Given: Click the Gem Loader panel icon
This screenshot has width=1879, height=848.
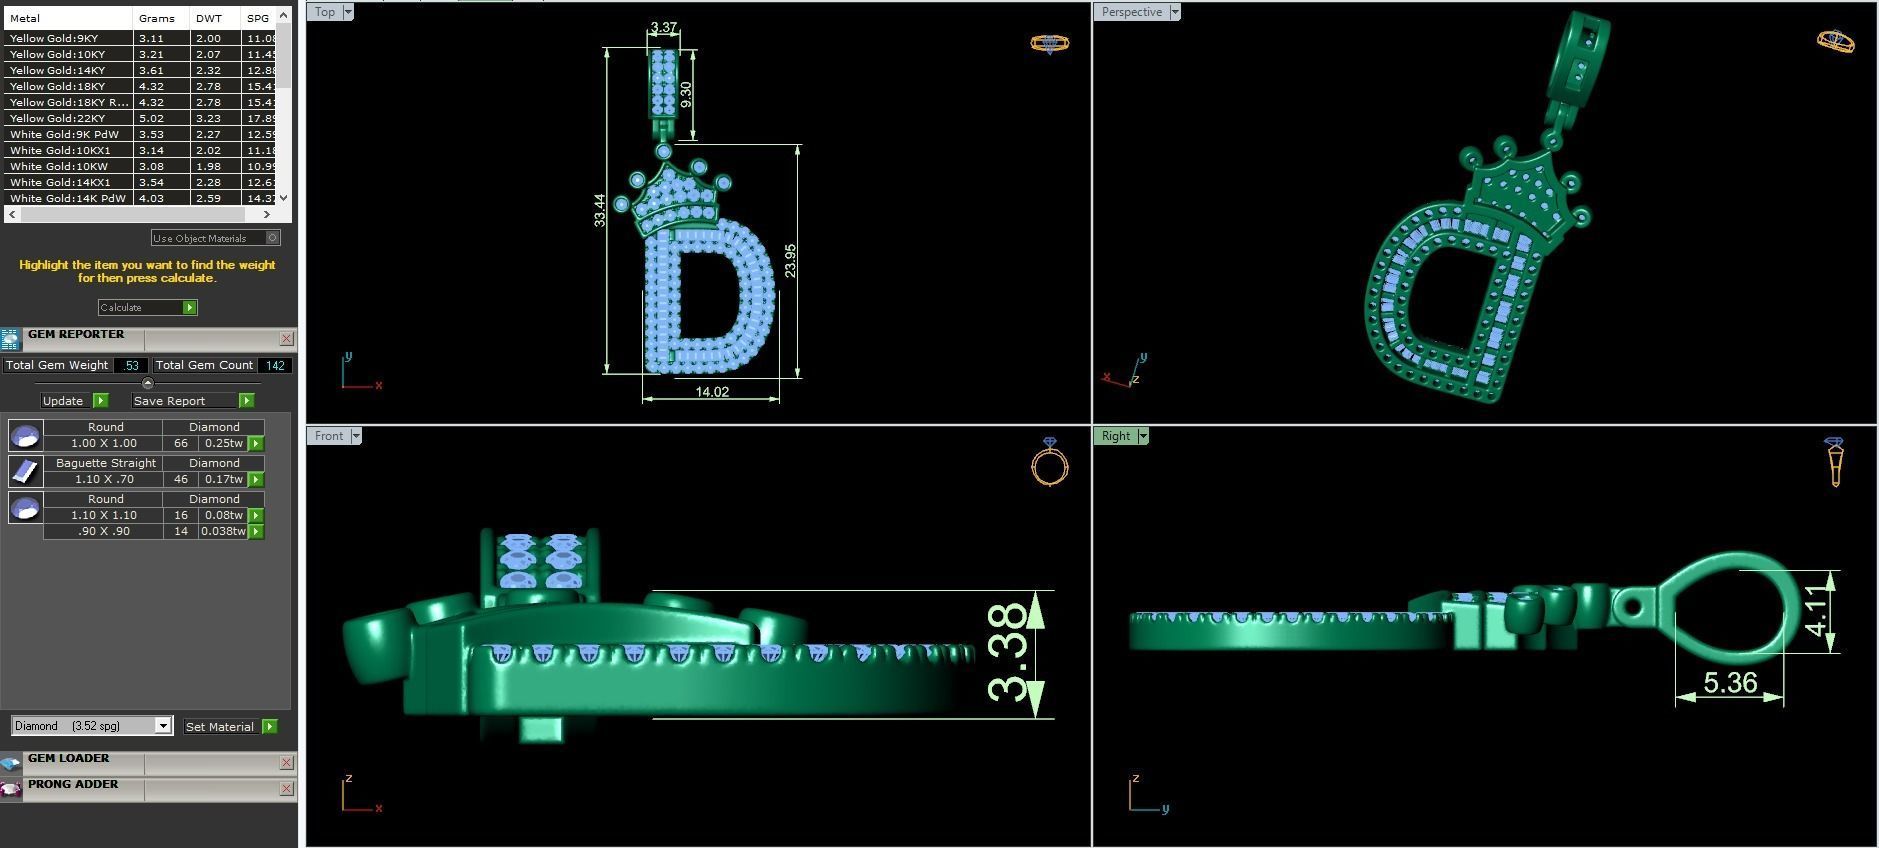Looking at the screenshot, I should point(11,764).
